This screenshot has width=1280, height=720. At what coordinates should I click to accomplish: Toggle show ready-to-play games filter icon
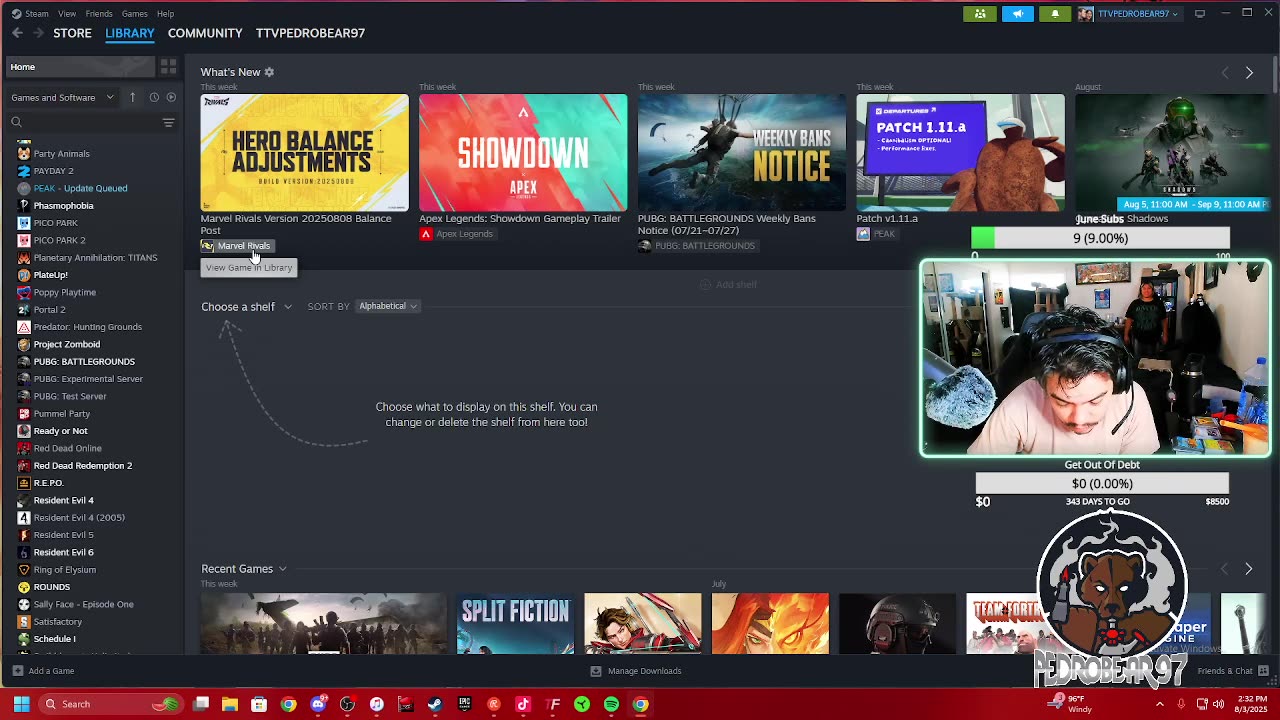[171, 97]
